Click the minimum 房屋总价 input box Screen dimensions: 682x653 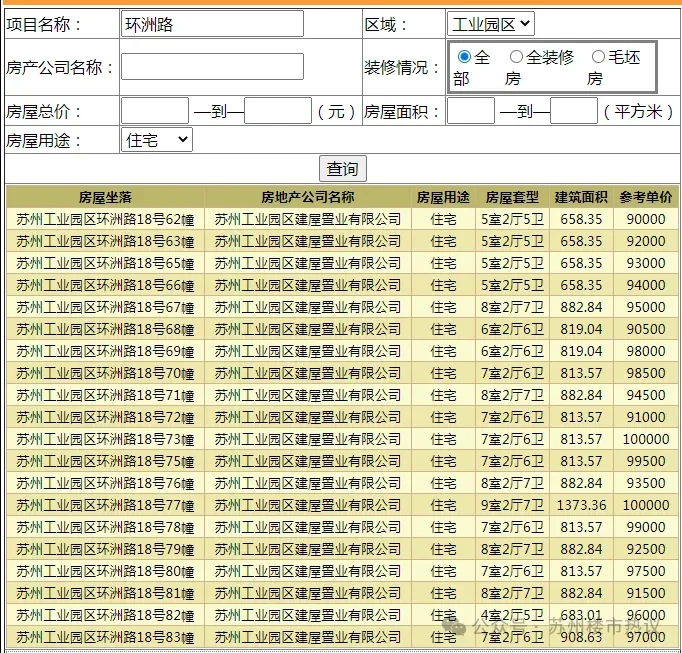pyautogui.click(x=155, y=111)
